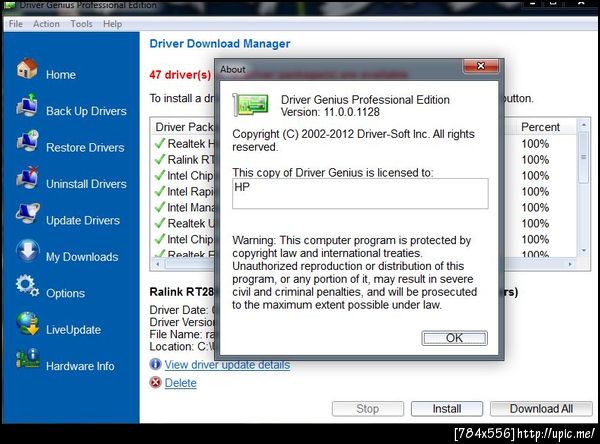The height and width of the screenshot is (444, 600).
Task: Click driver list scrollbar up arrow
Action: click(584, 125)
